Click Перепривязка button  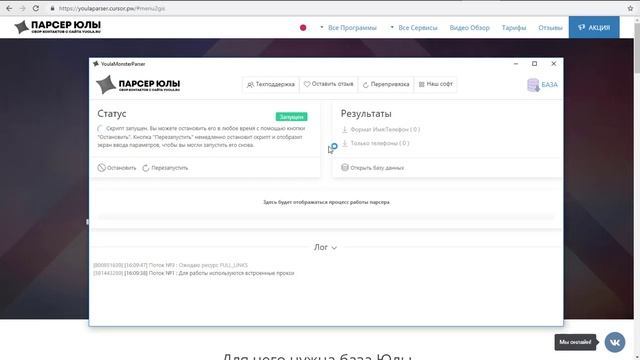[x=386, y=84]
